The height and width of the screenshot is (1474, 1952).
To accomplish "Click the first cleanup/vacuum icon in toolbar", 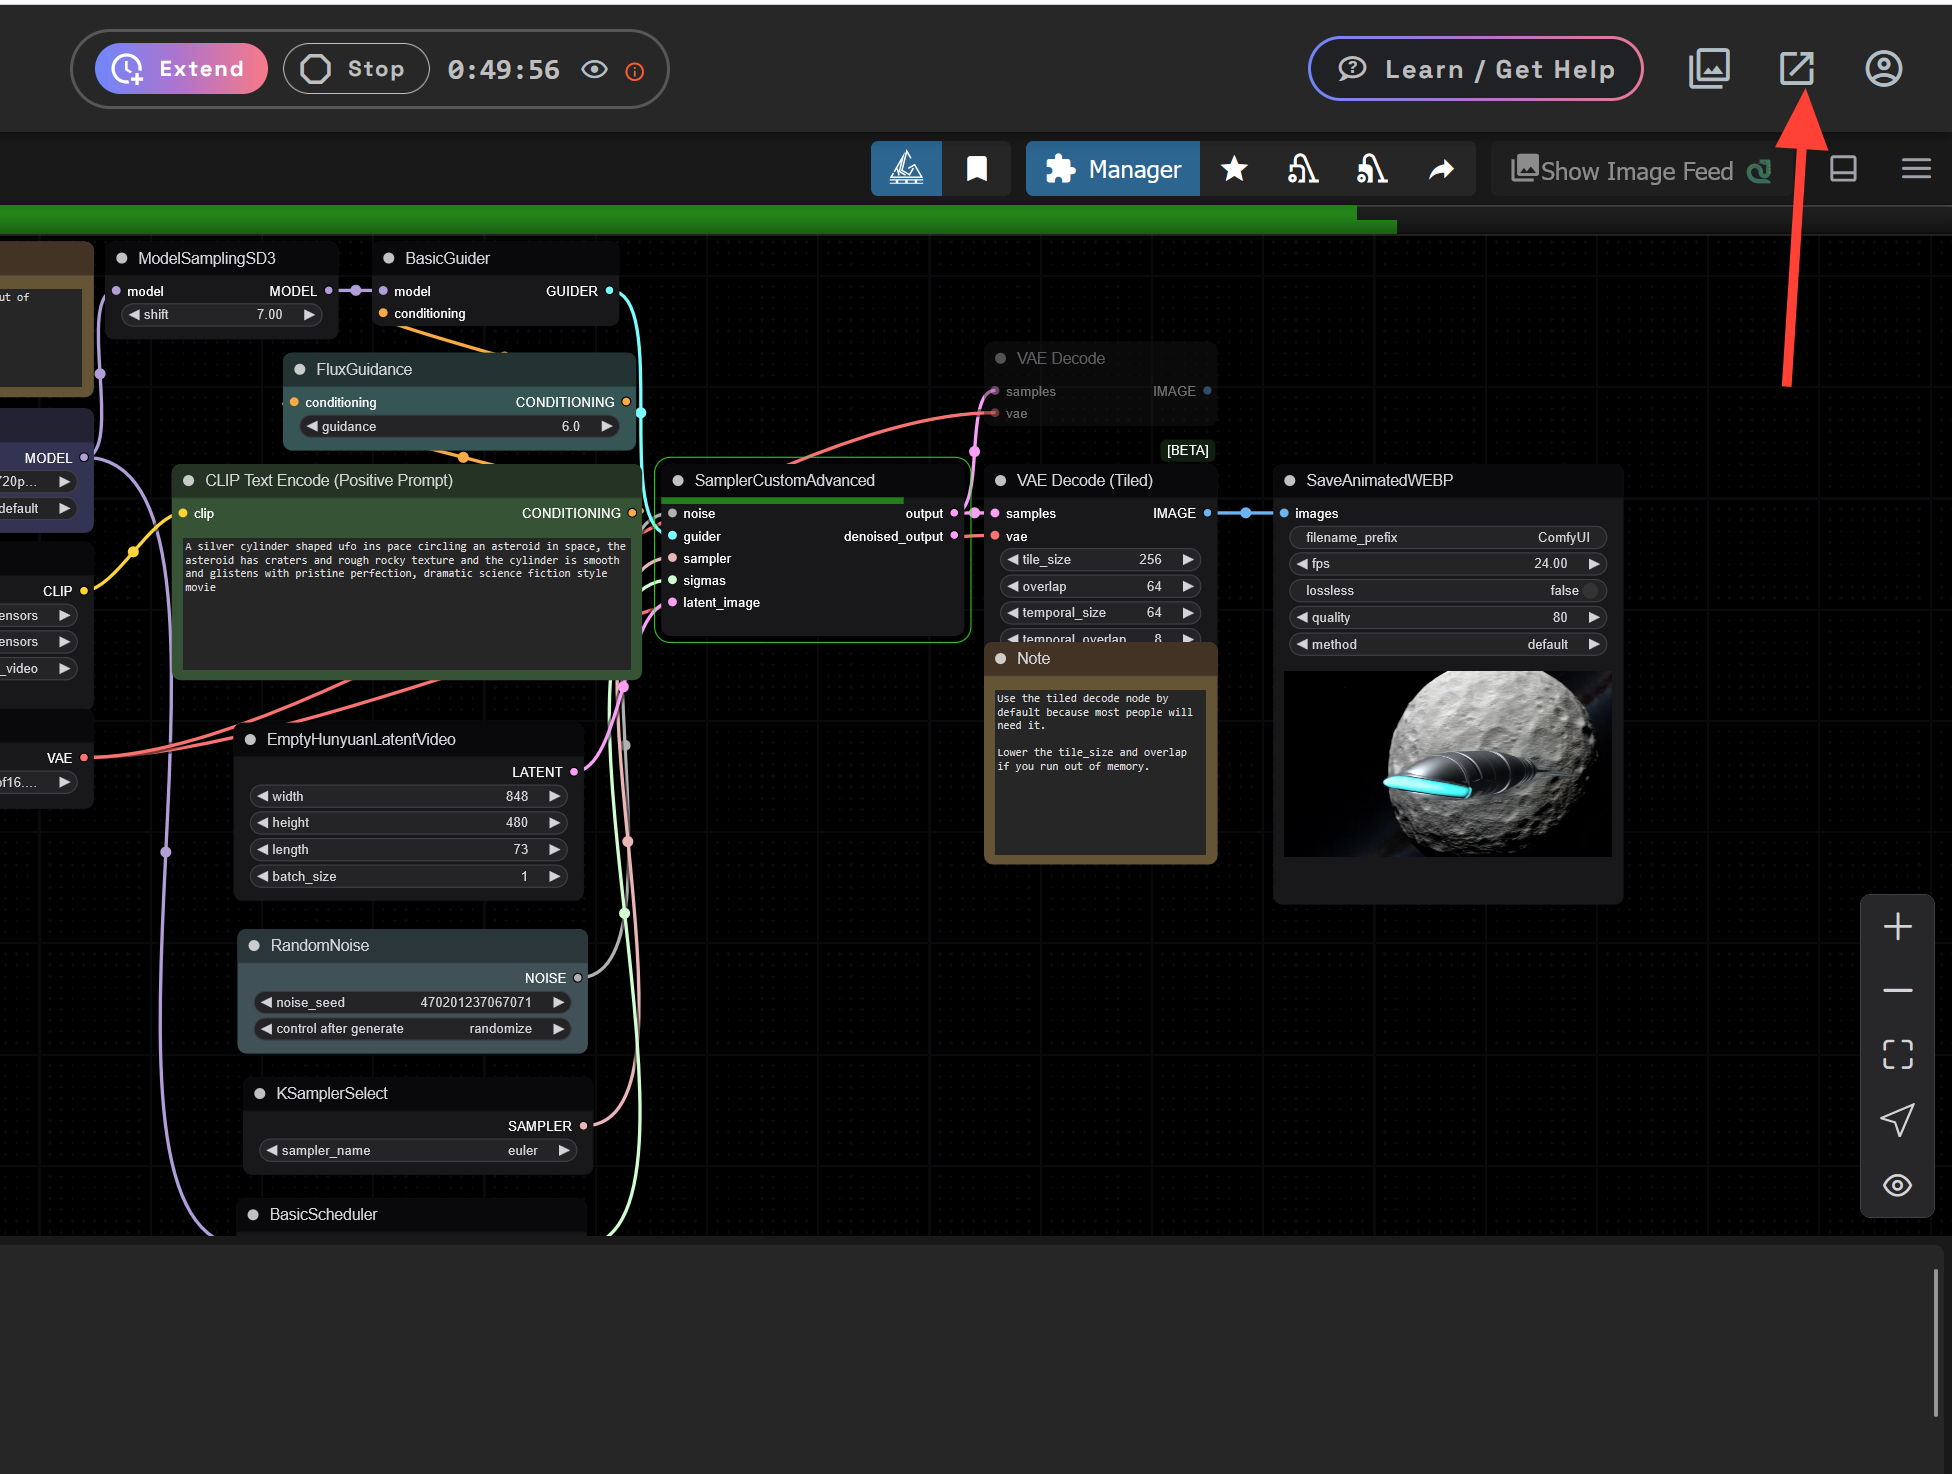I will click(1302, 169).
